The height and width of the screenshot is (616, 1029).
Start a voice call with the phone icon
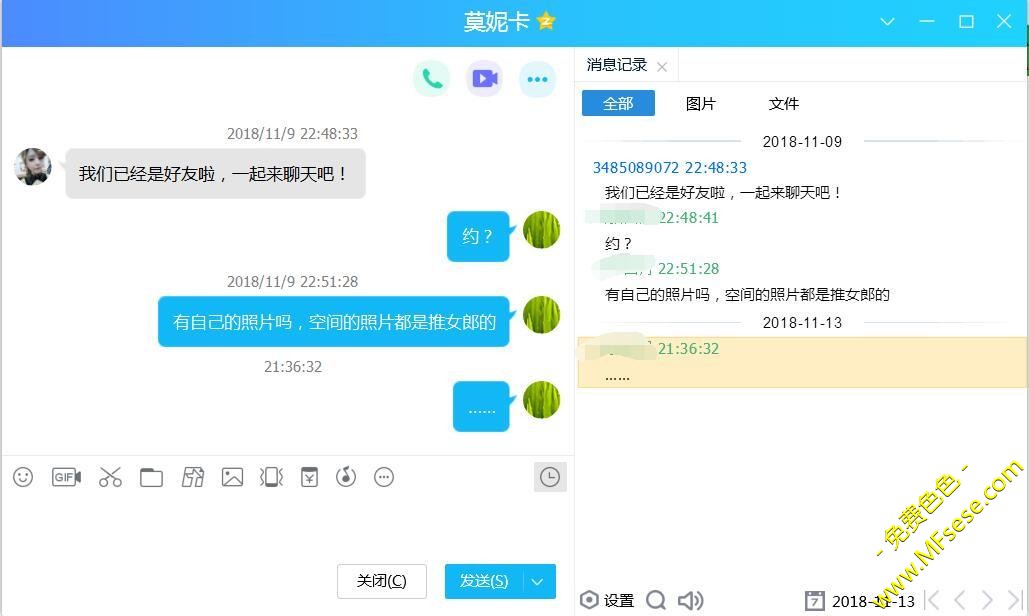pos(432,79)
